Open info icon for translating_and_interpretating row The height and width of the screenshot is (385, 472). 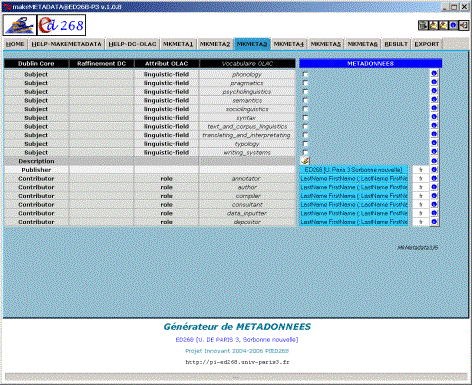pos(434,134)
